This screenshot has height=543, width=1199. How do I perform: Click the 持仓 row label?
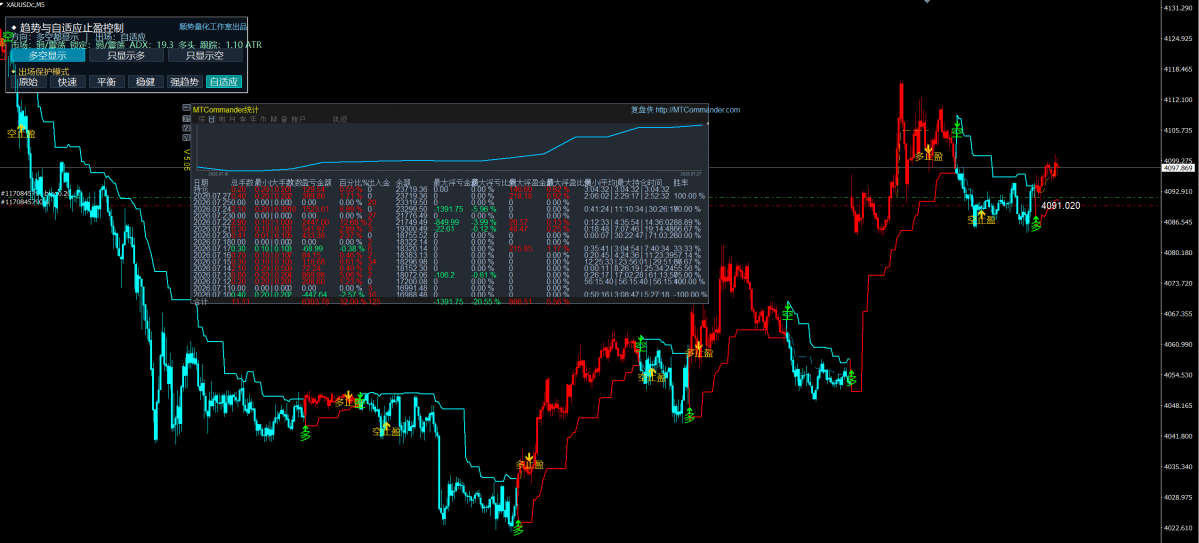point(200,189)
